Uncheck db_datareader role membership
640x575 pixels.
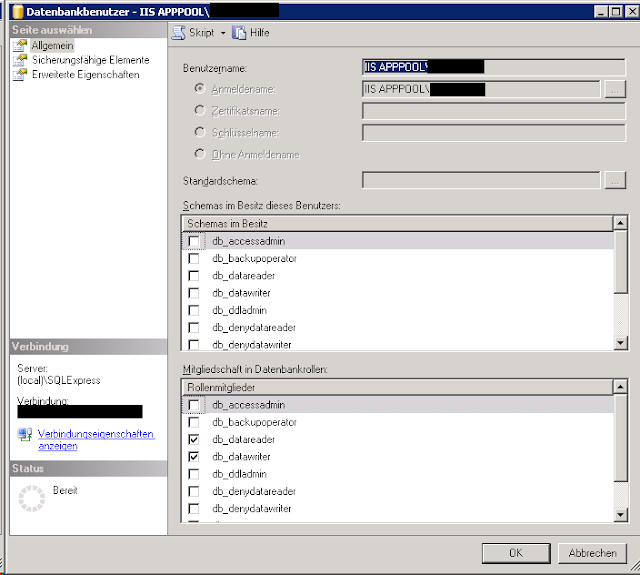point(194,440)
